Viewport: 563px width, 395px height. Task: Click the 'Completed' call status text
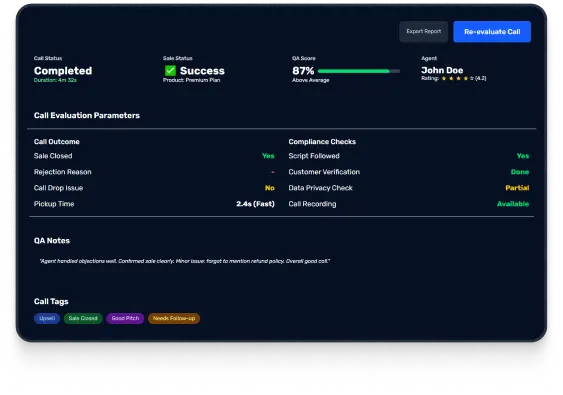tap(63, 71)
